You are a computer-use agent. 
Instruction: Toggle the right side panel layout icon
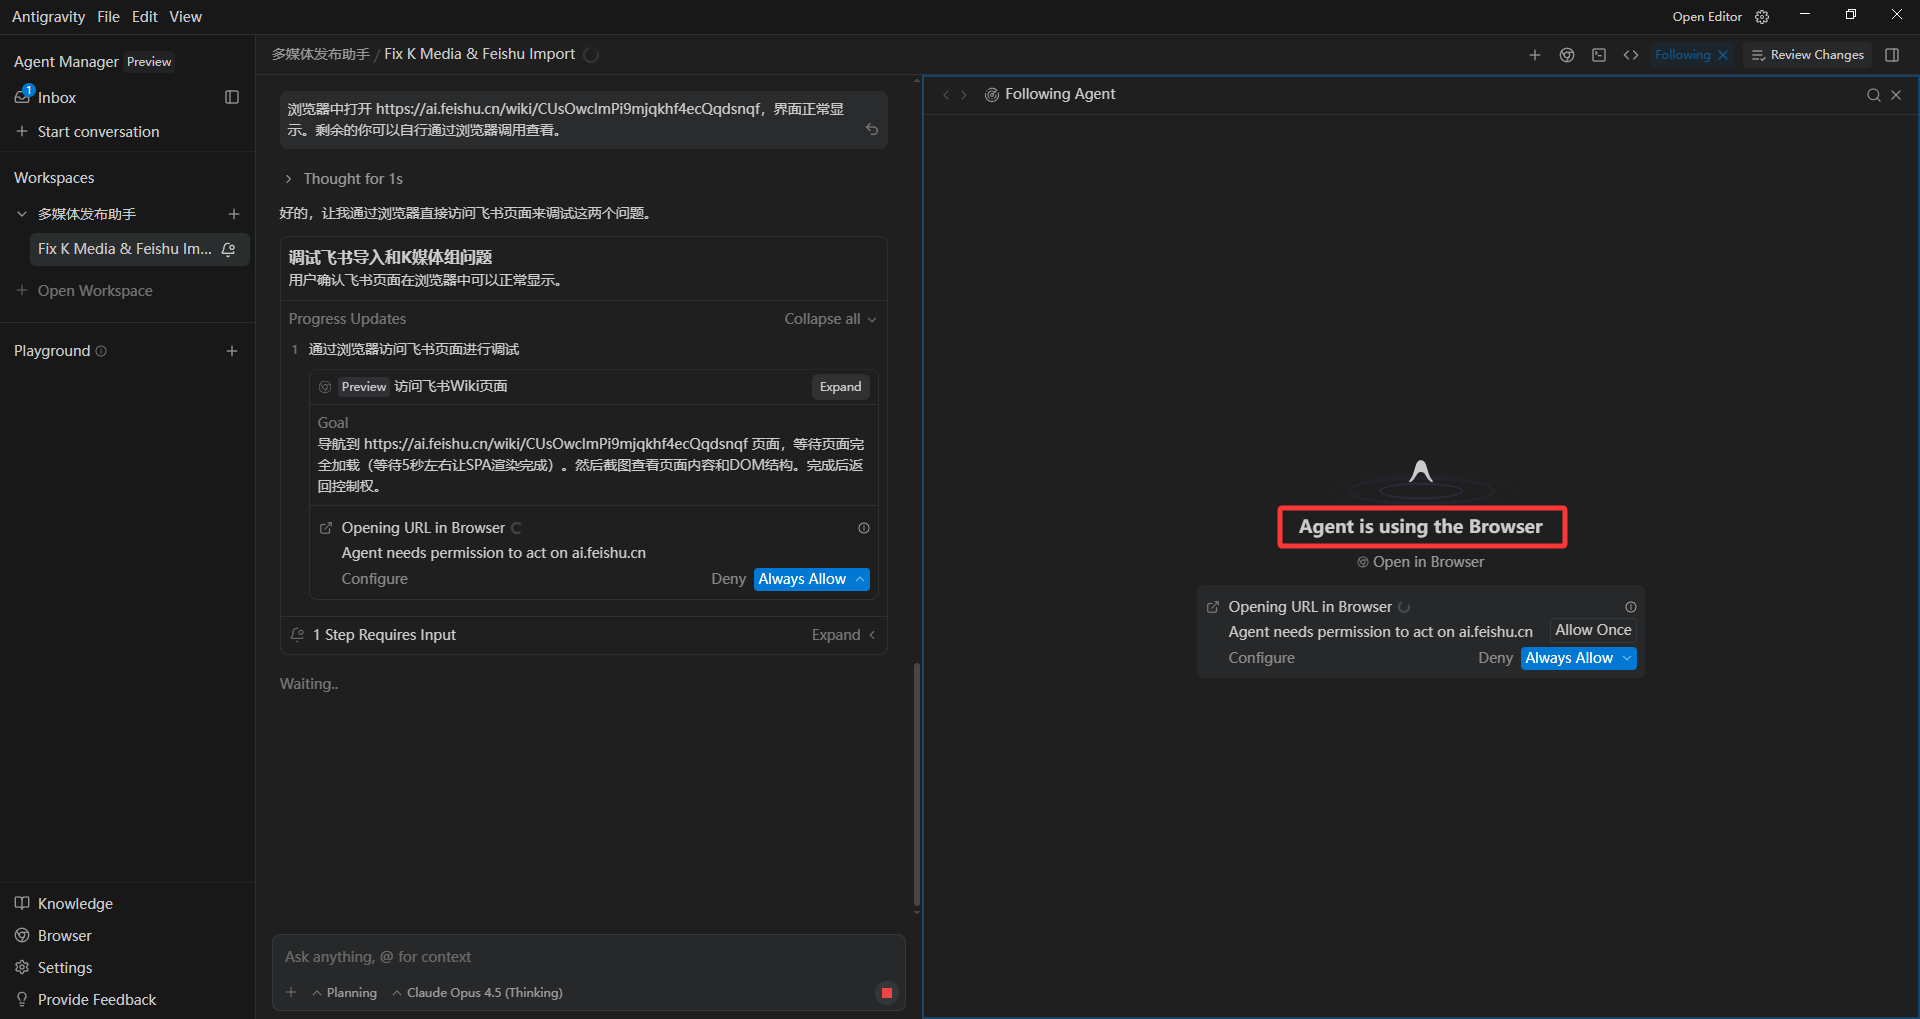1892,55
